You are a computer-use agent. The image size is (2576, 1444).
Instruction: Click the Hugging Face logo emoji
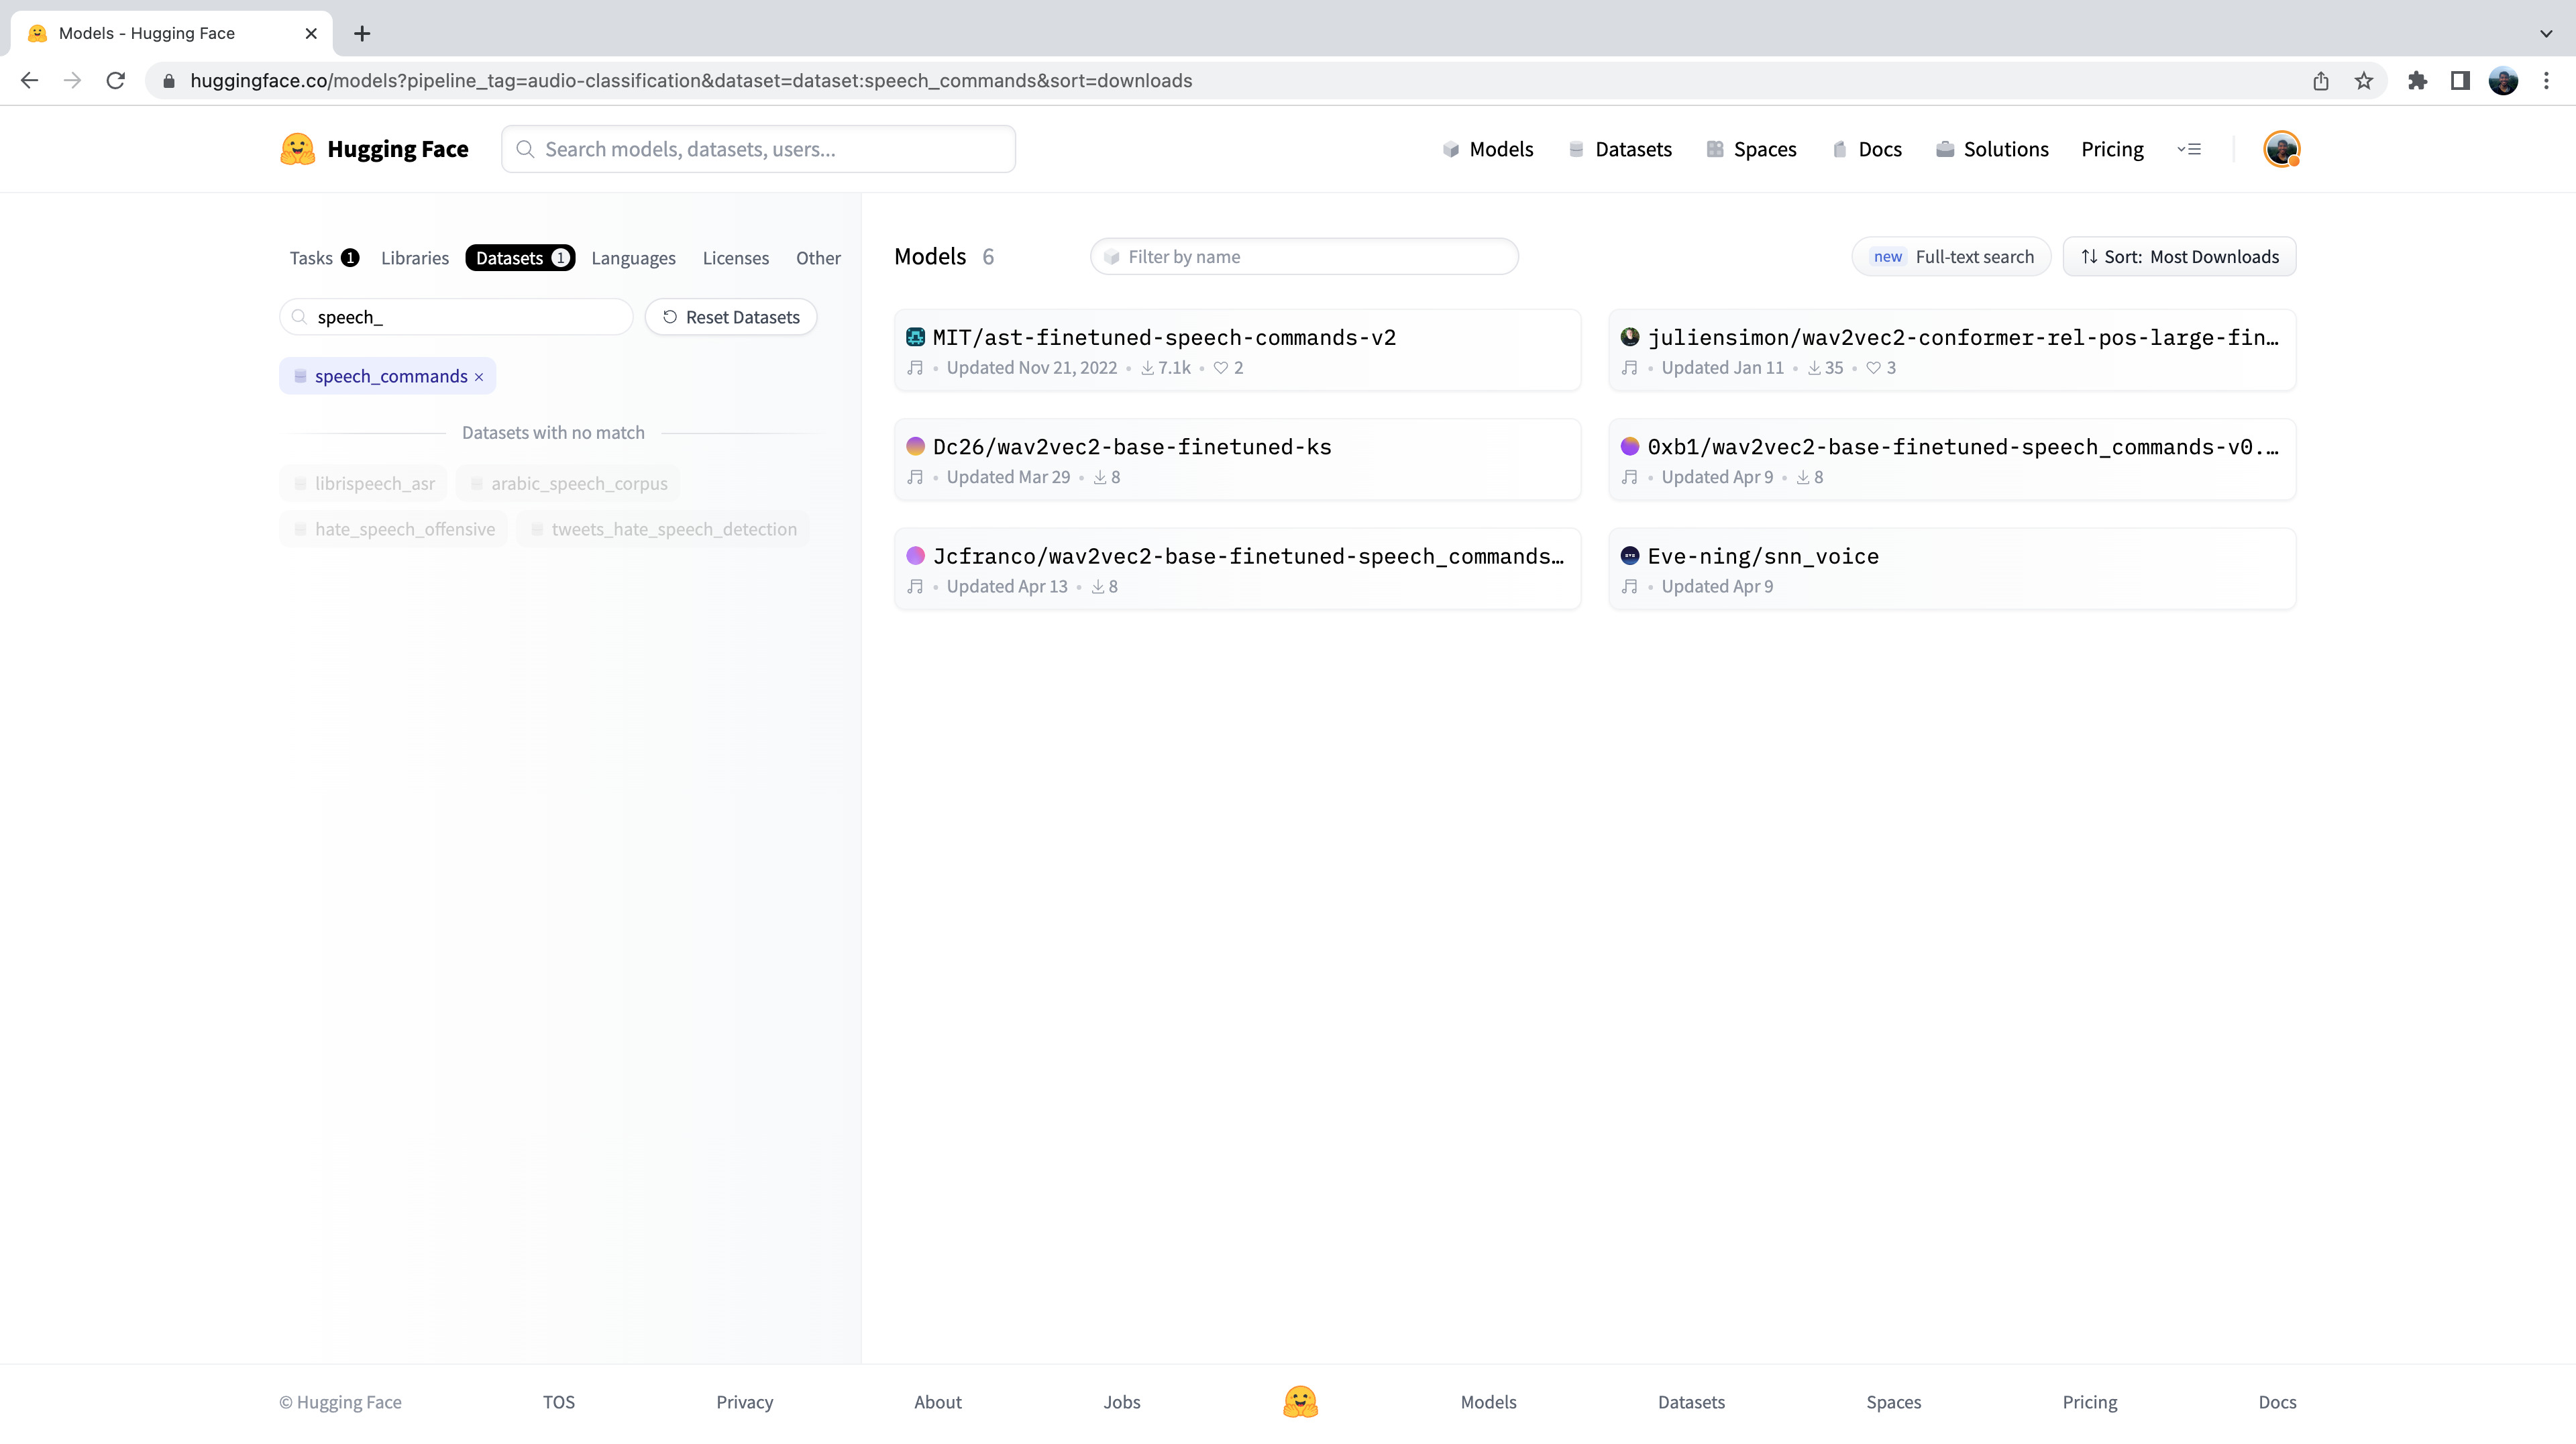point(297,149)
